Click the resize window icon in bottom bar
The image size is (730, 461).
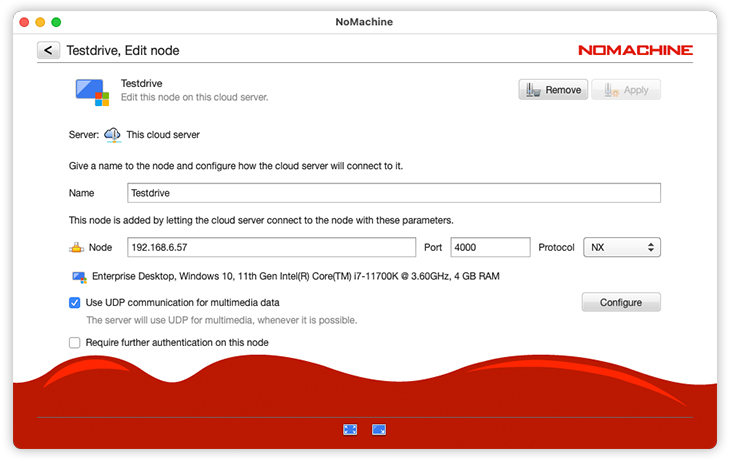click(x=379, y=429)
